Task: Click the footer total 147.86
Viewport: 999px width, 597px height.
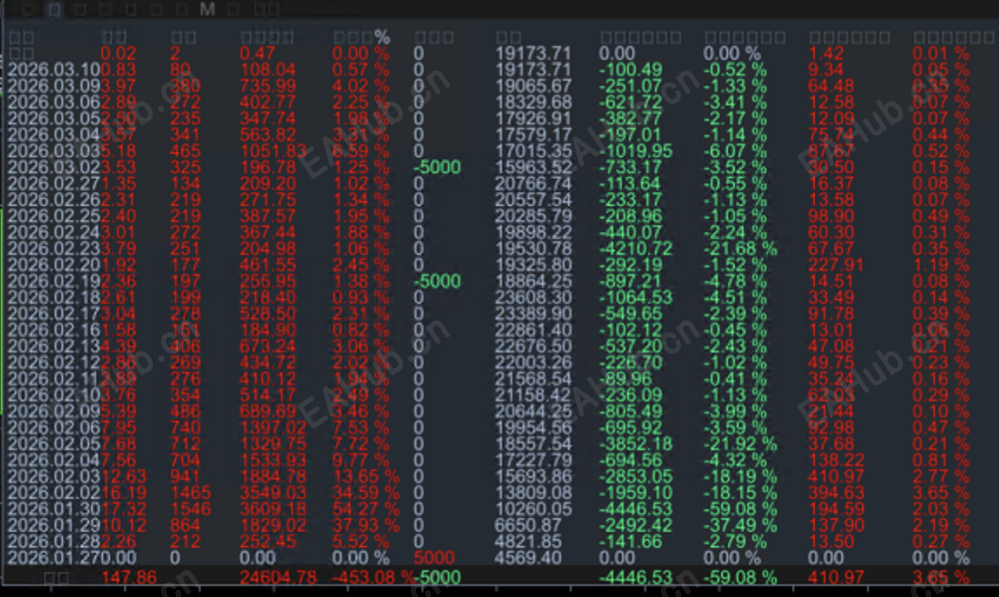Action: (x=129, y=577)
